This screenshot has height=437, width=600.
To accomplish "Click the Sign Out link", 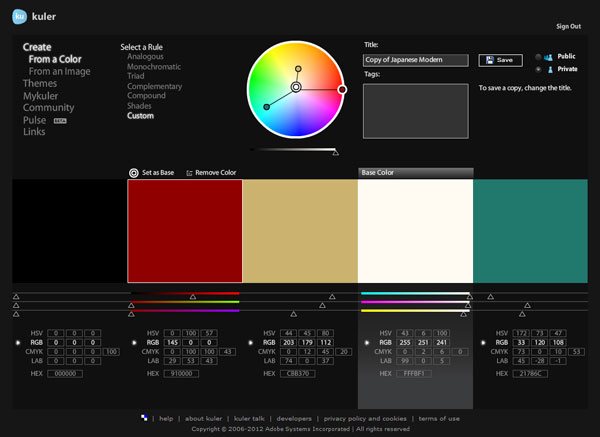I will click(569, 26).
